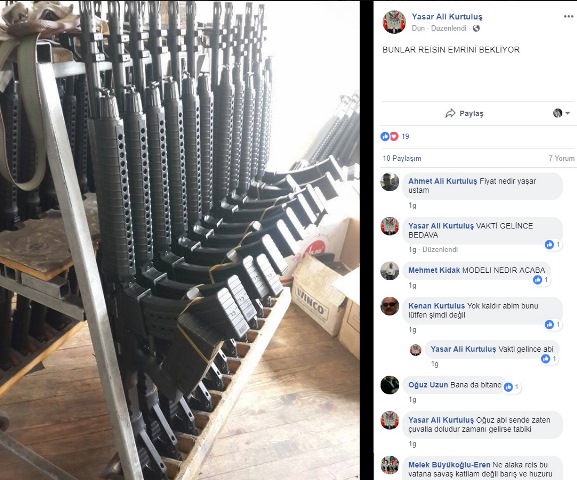Image resolution: width=577 pixels, height=480 pixels.
Task: Click Kenan Kurtuluş's comment avatar
Action: tap(390, 306)
